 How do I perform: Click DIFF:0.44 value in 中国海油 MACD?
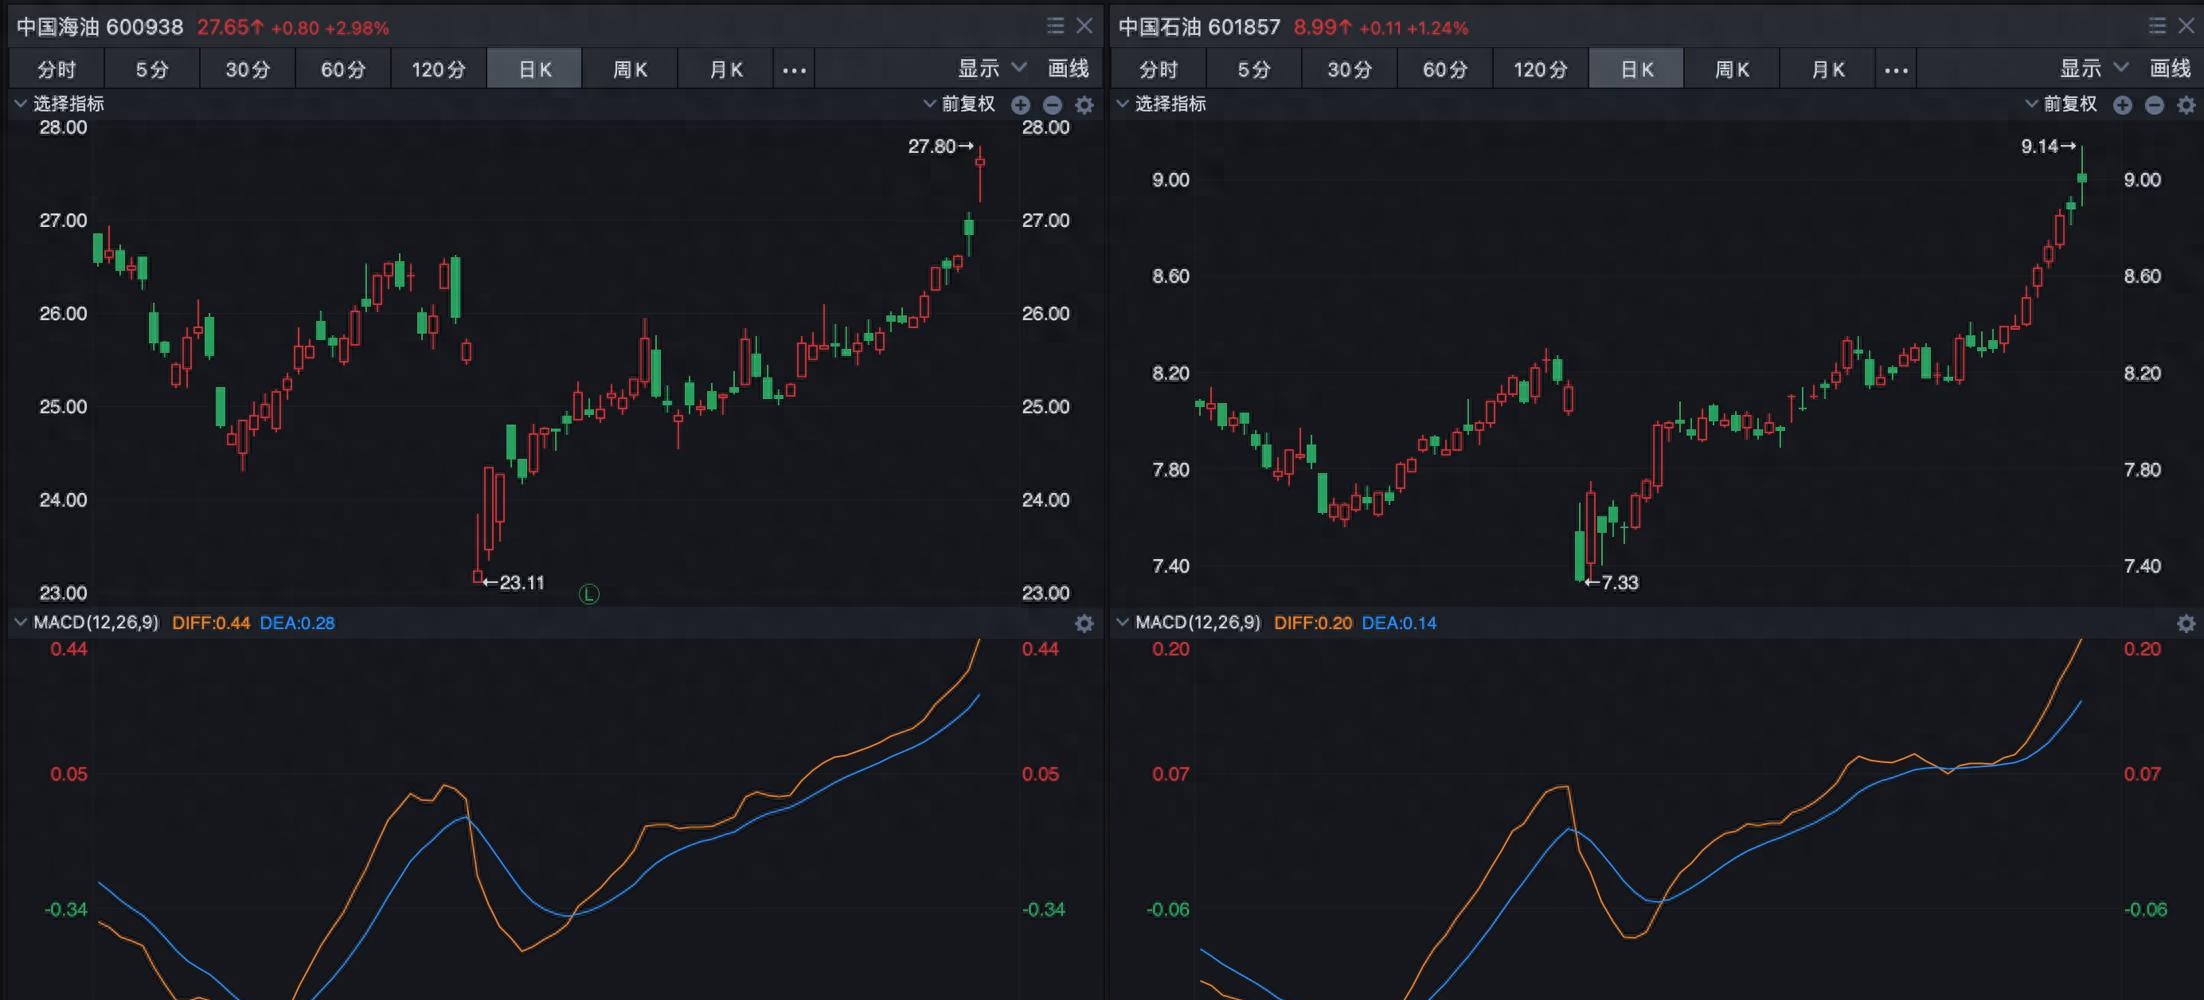[x=211, y=623]
